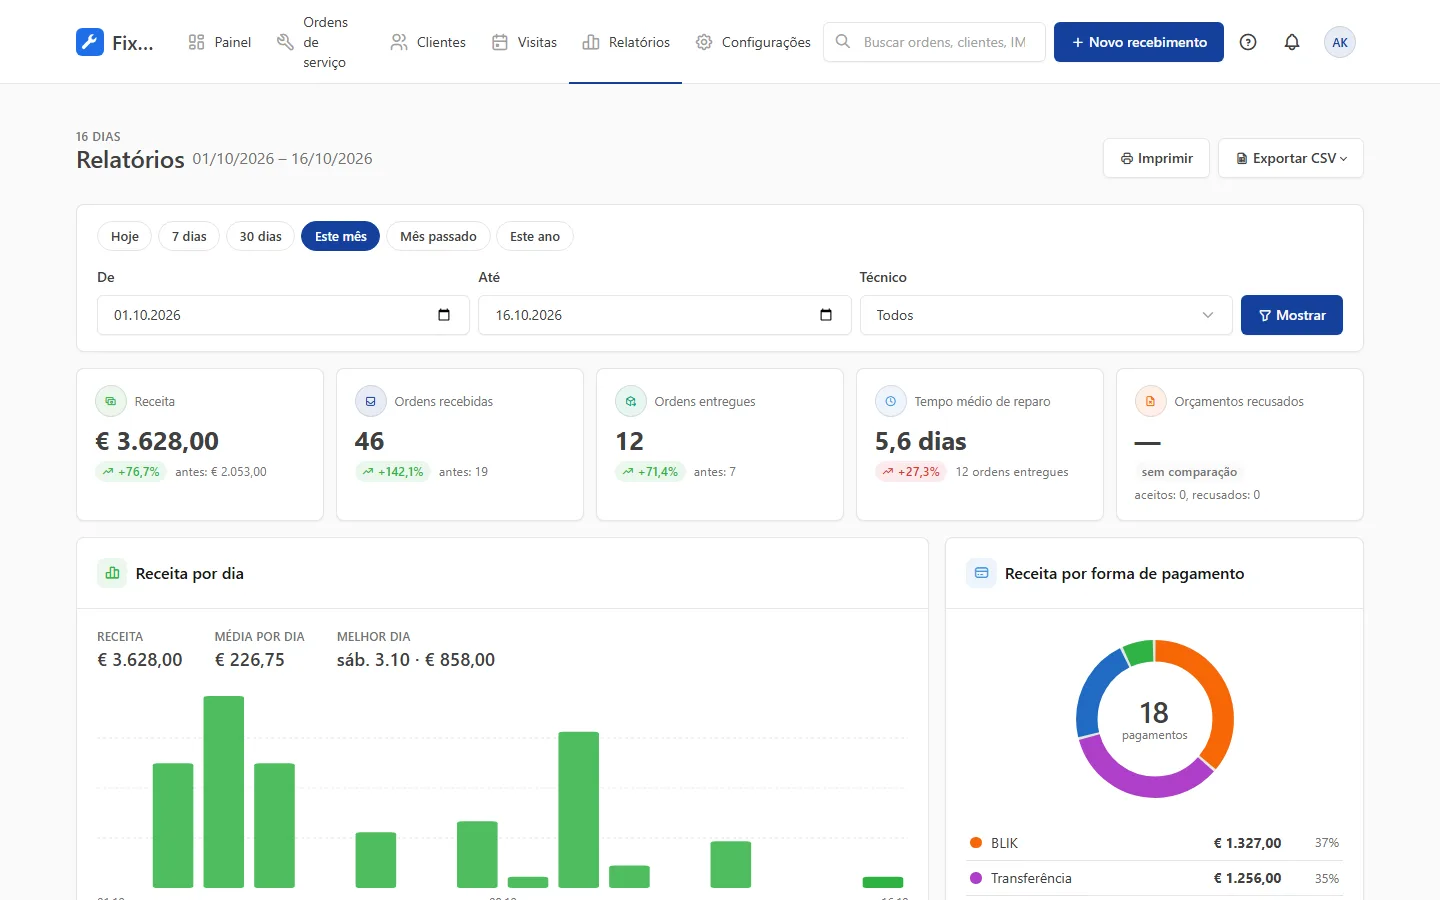Select the Mês passado period filter

coord(438,236)
